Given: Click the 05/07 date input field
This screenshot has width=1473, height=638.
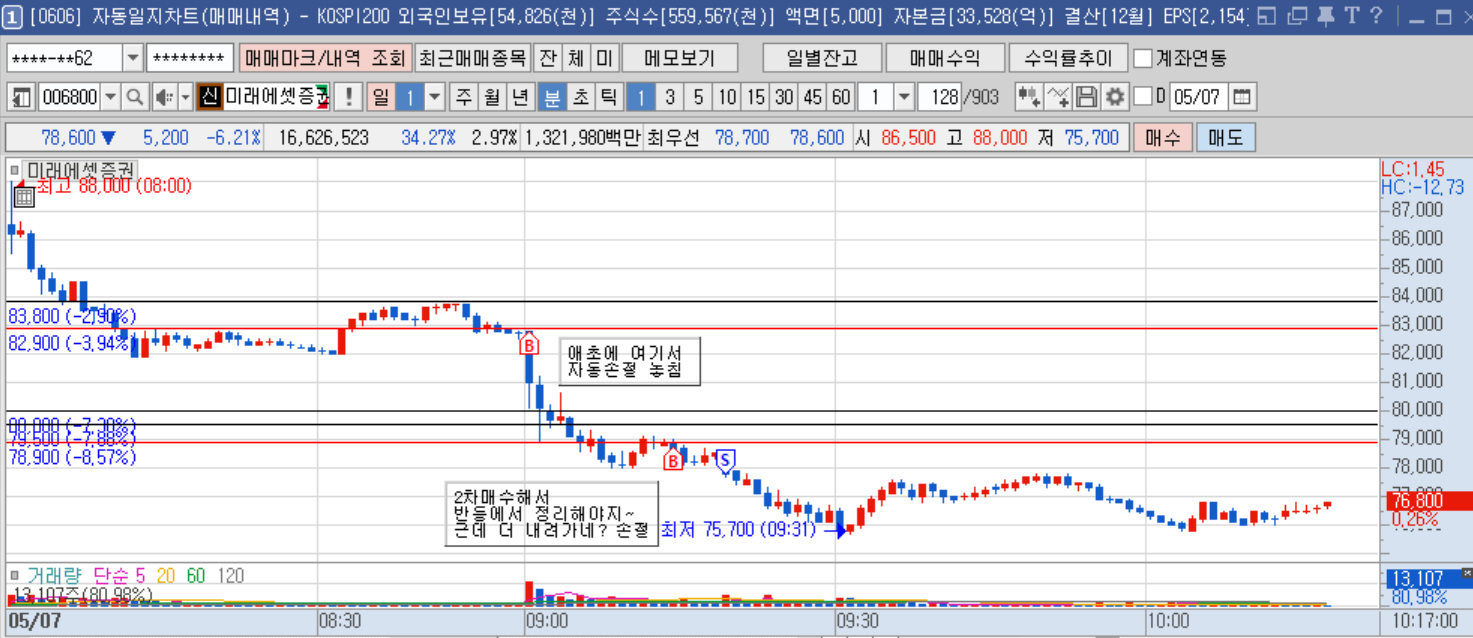Looking at the screenshot, I should coord(1198,97).
